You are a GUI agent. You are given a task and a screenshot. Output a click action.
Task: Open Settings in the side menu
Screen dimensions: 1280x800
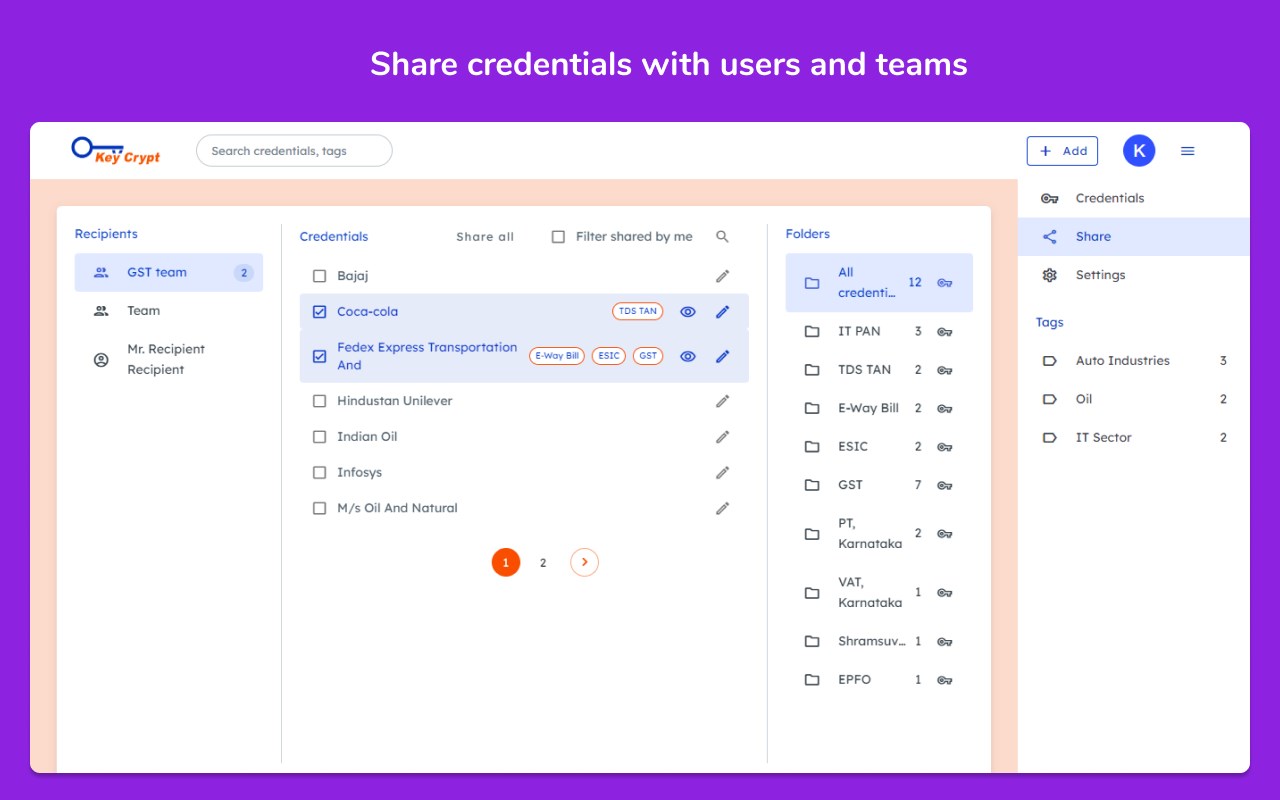(x=1134, y=275)
